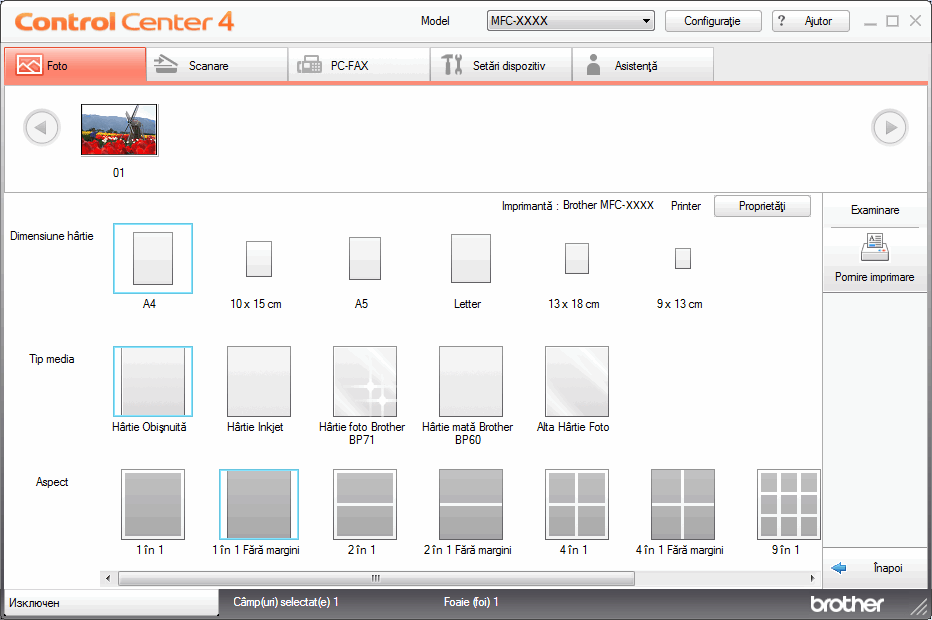This screenshot has height=620, width=932.
Task: Select the A4 paper size icon
Action: 153,259
